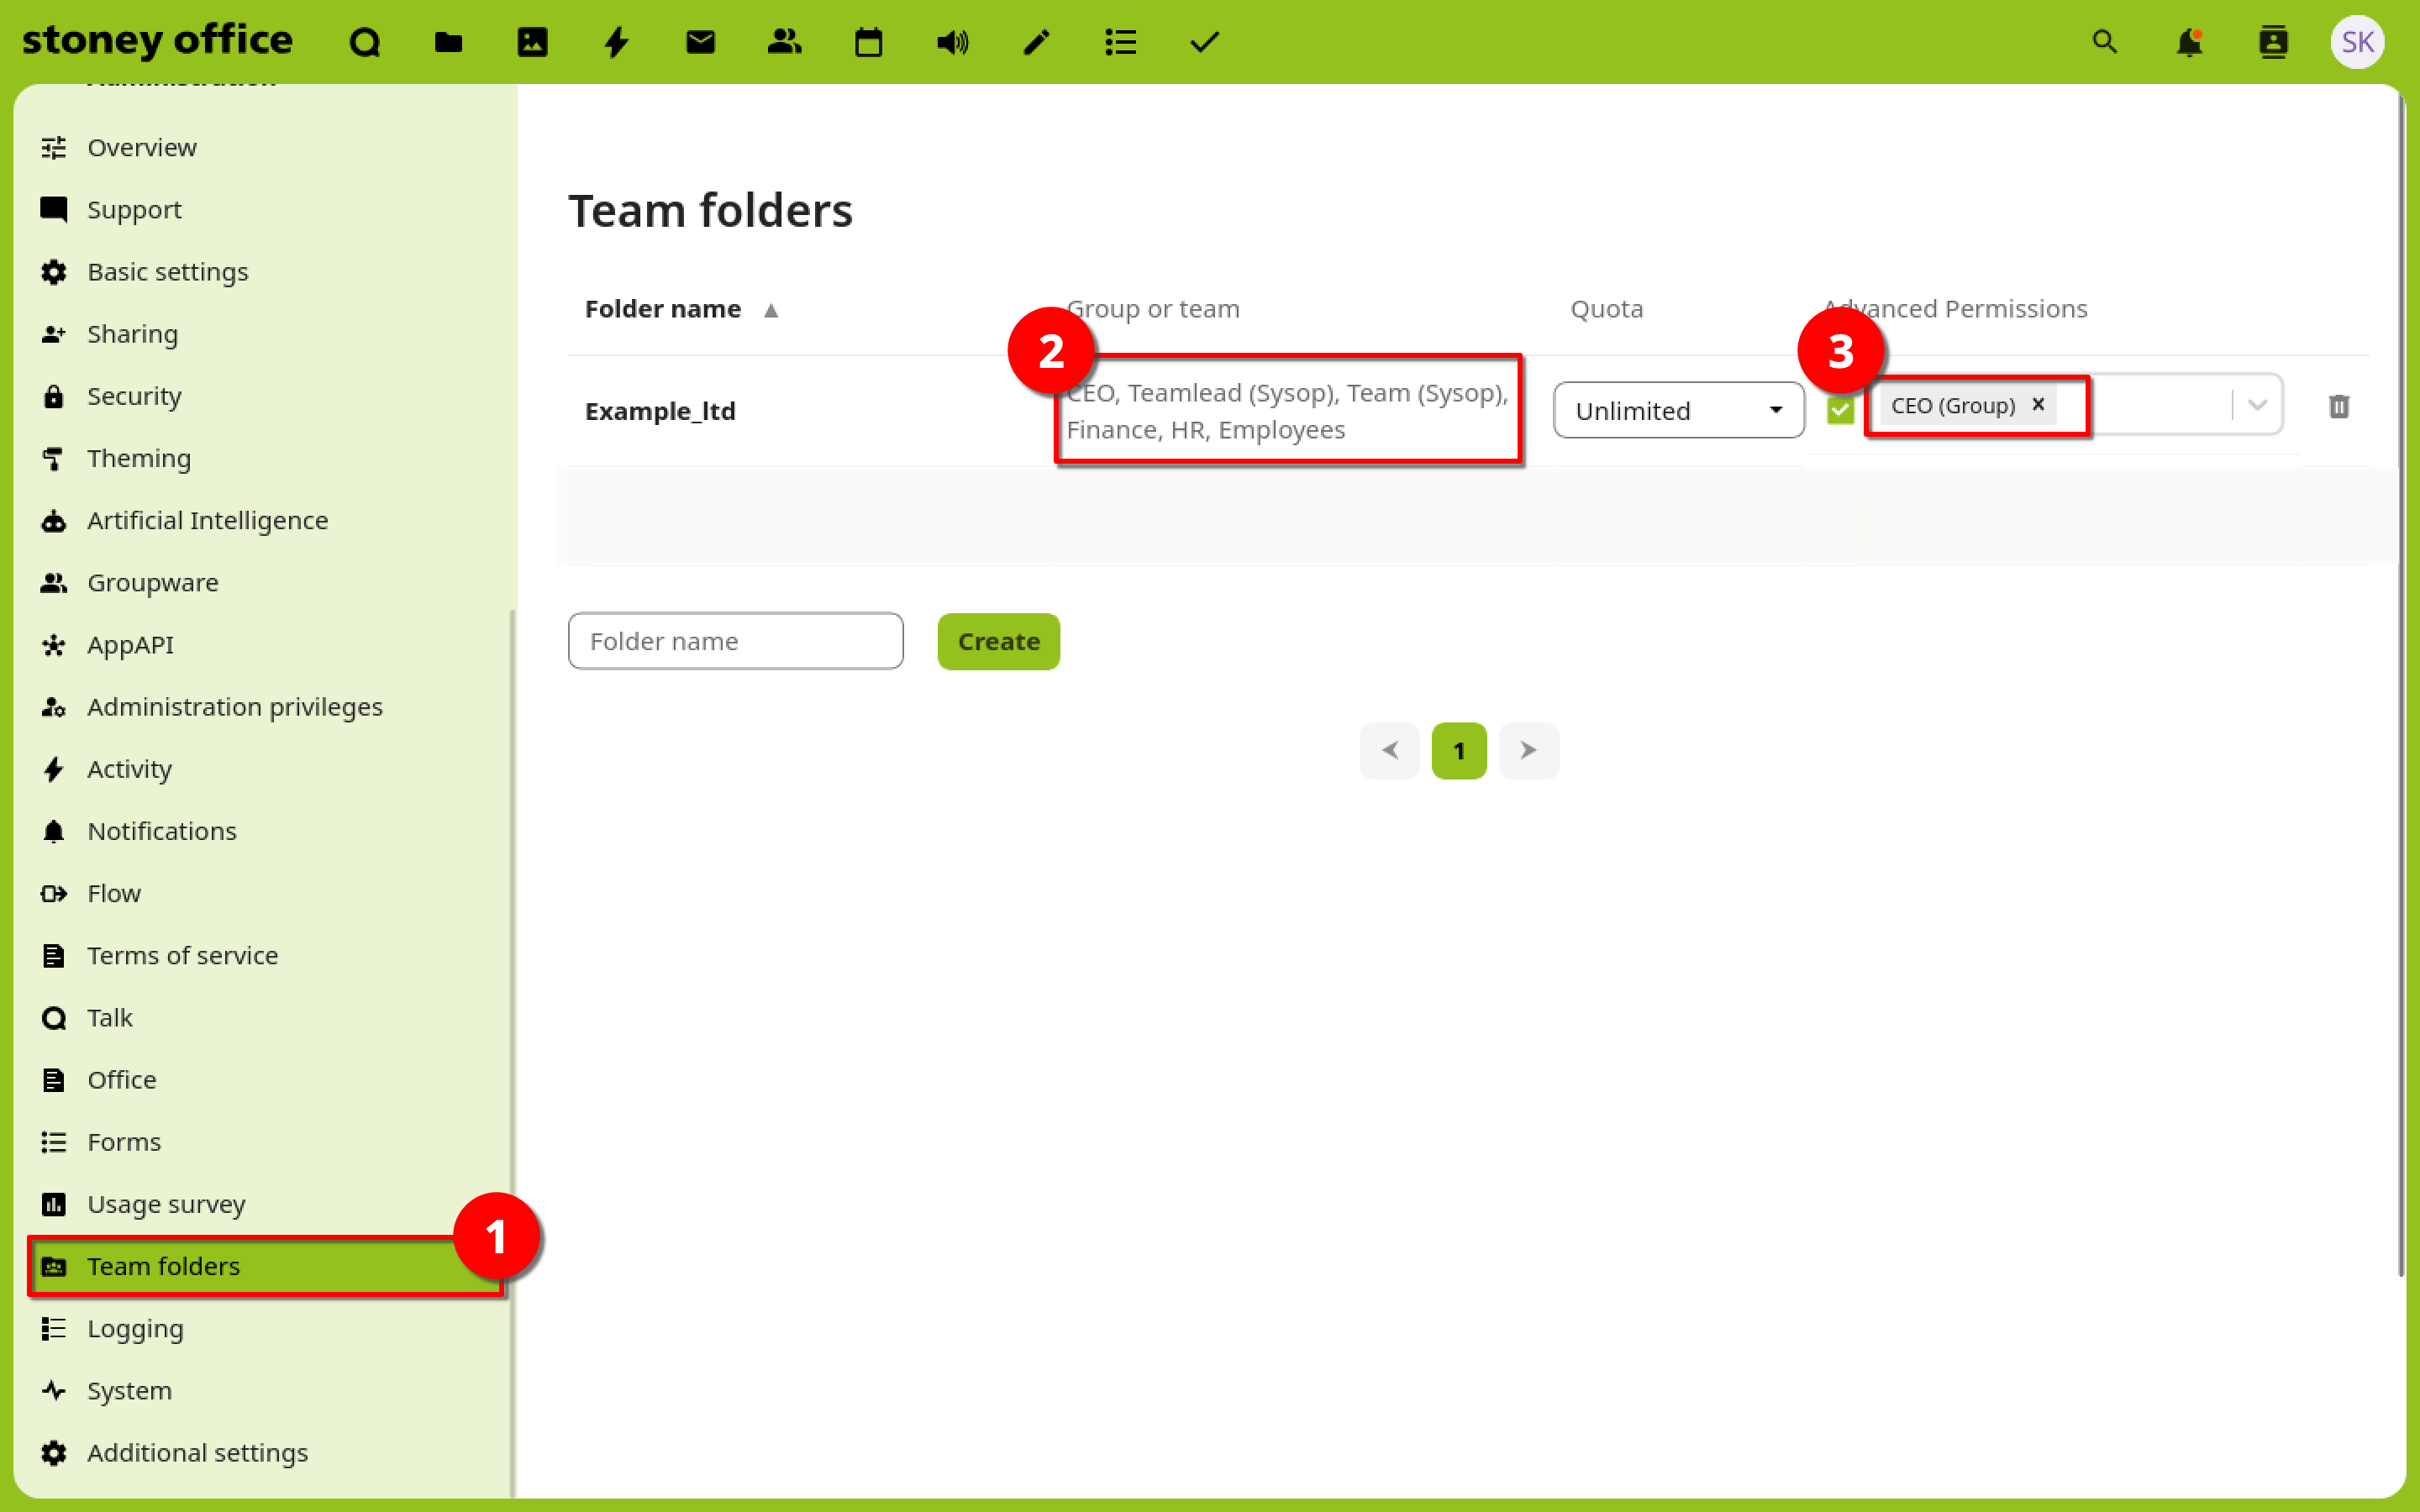Open the Photos app icon
This screenshot has width=2420, height=1512.
pos(532,42)
